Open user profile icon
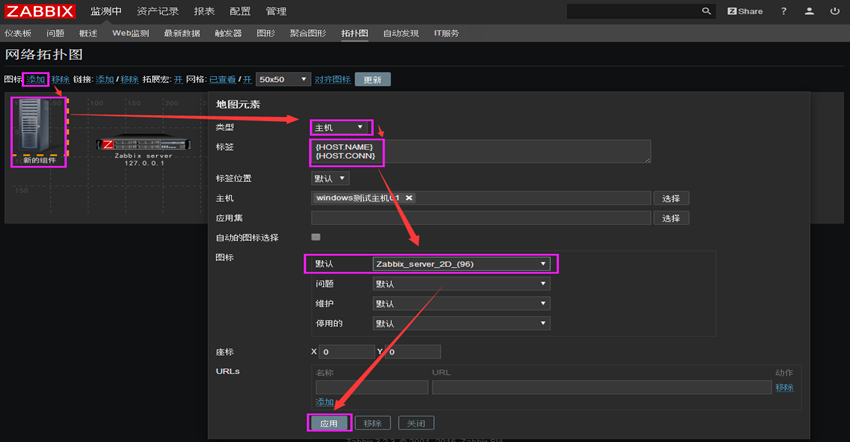The width and height of the screenshot is (850, 442). click(809, 11)
